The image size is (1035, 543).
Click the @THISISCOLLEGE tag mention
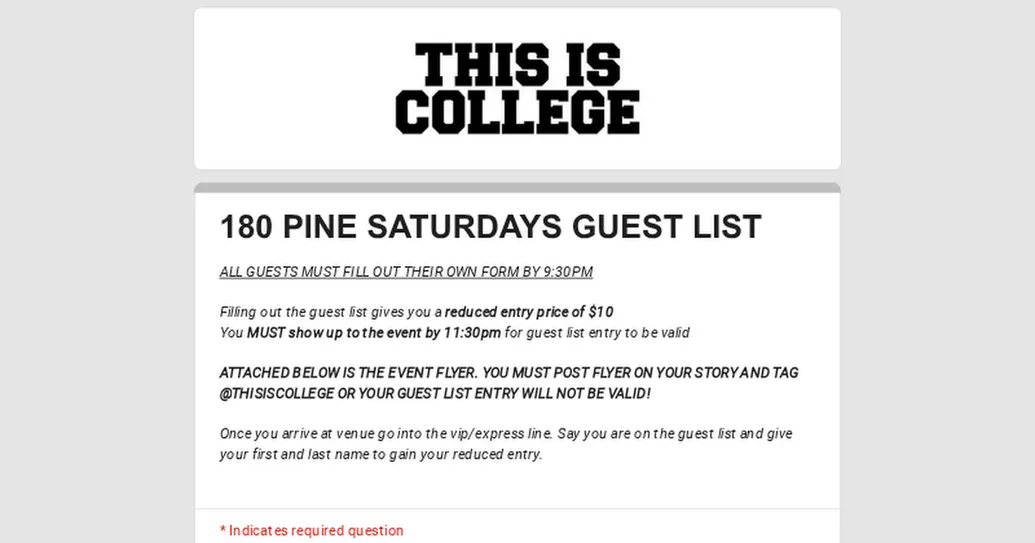click(277, 393)
